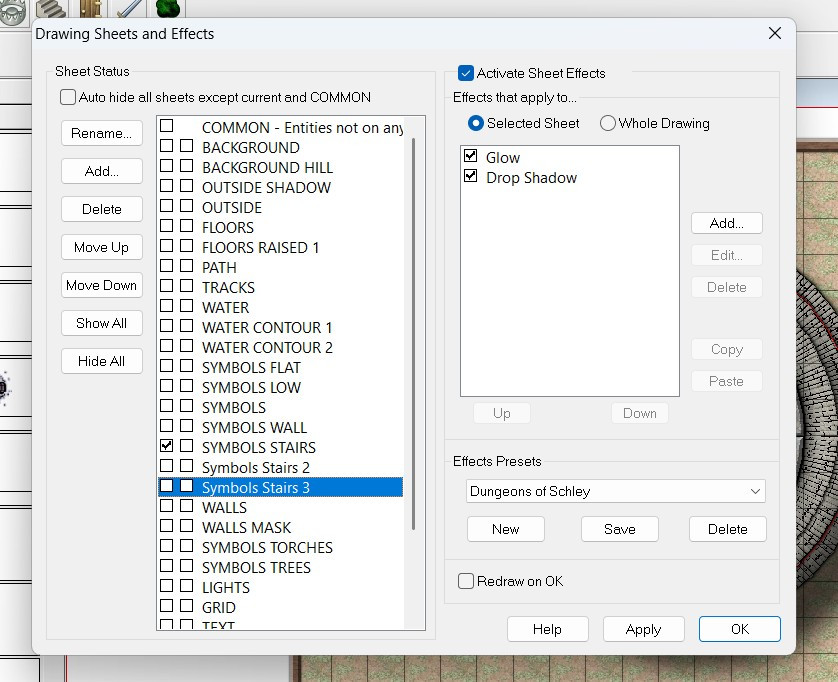Tick the Redraw on OK checkbox
This screenshot has height=682, width=838.
[x=466, y=581]
